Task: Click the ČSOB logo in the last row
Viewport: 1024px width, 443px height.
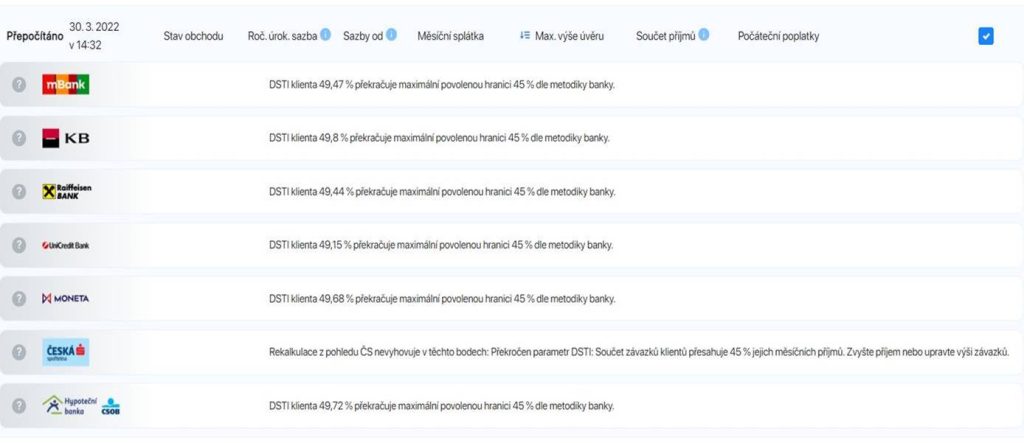Action: click(x=111, y=406)
